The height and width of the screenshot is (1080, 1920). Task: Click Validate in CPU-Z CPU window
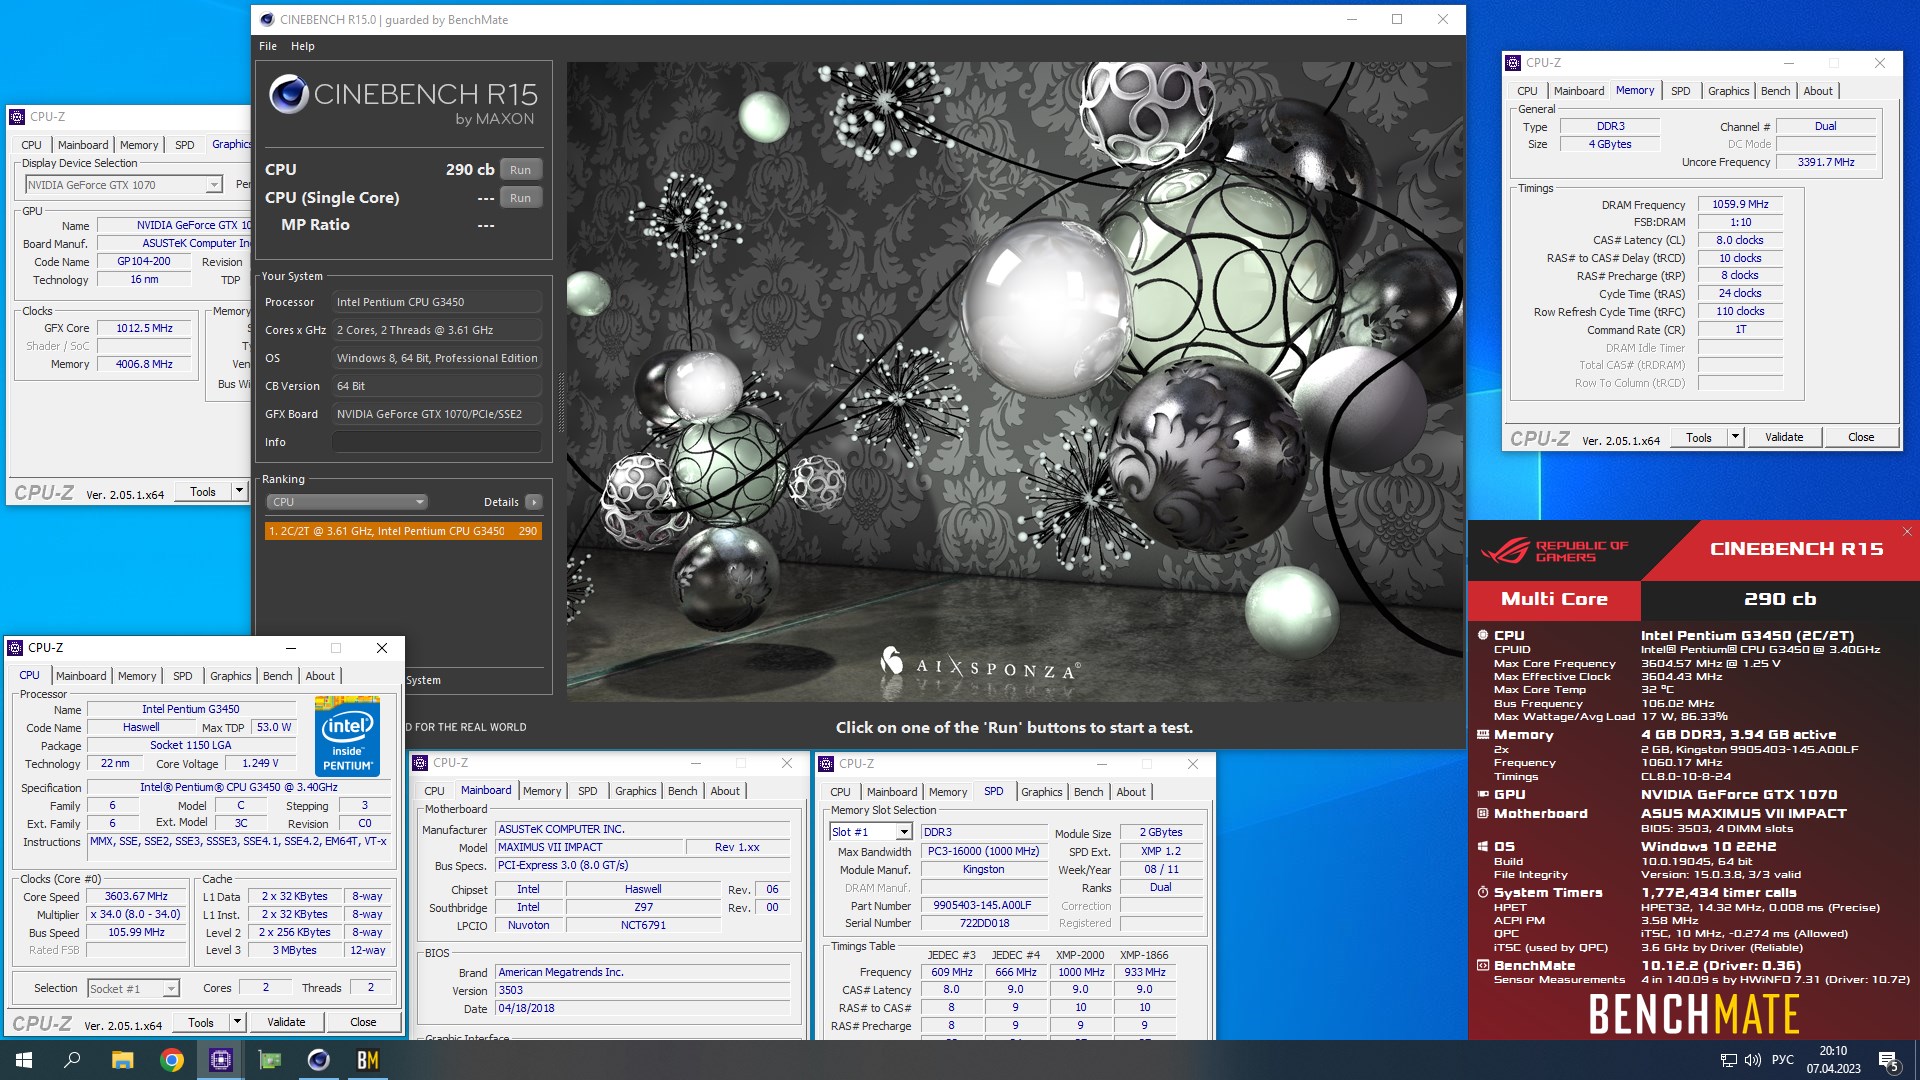pyautogui.click(x=286, y=1022)
